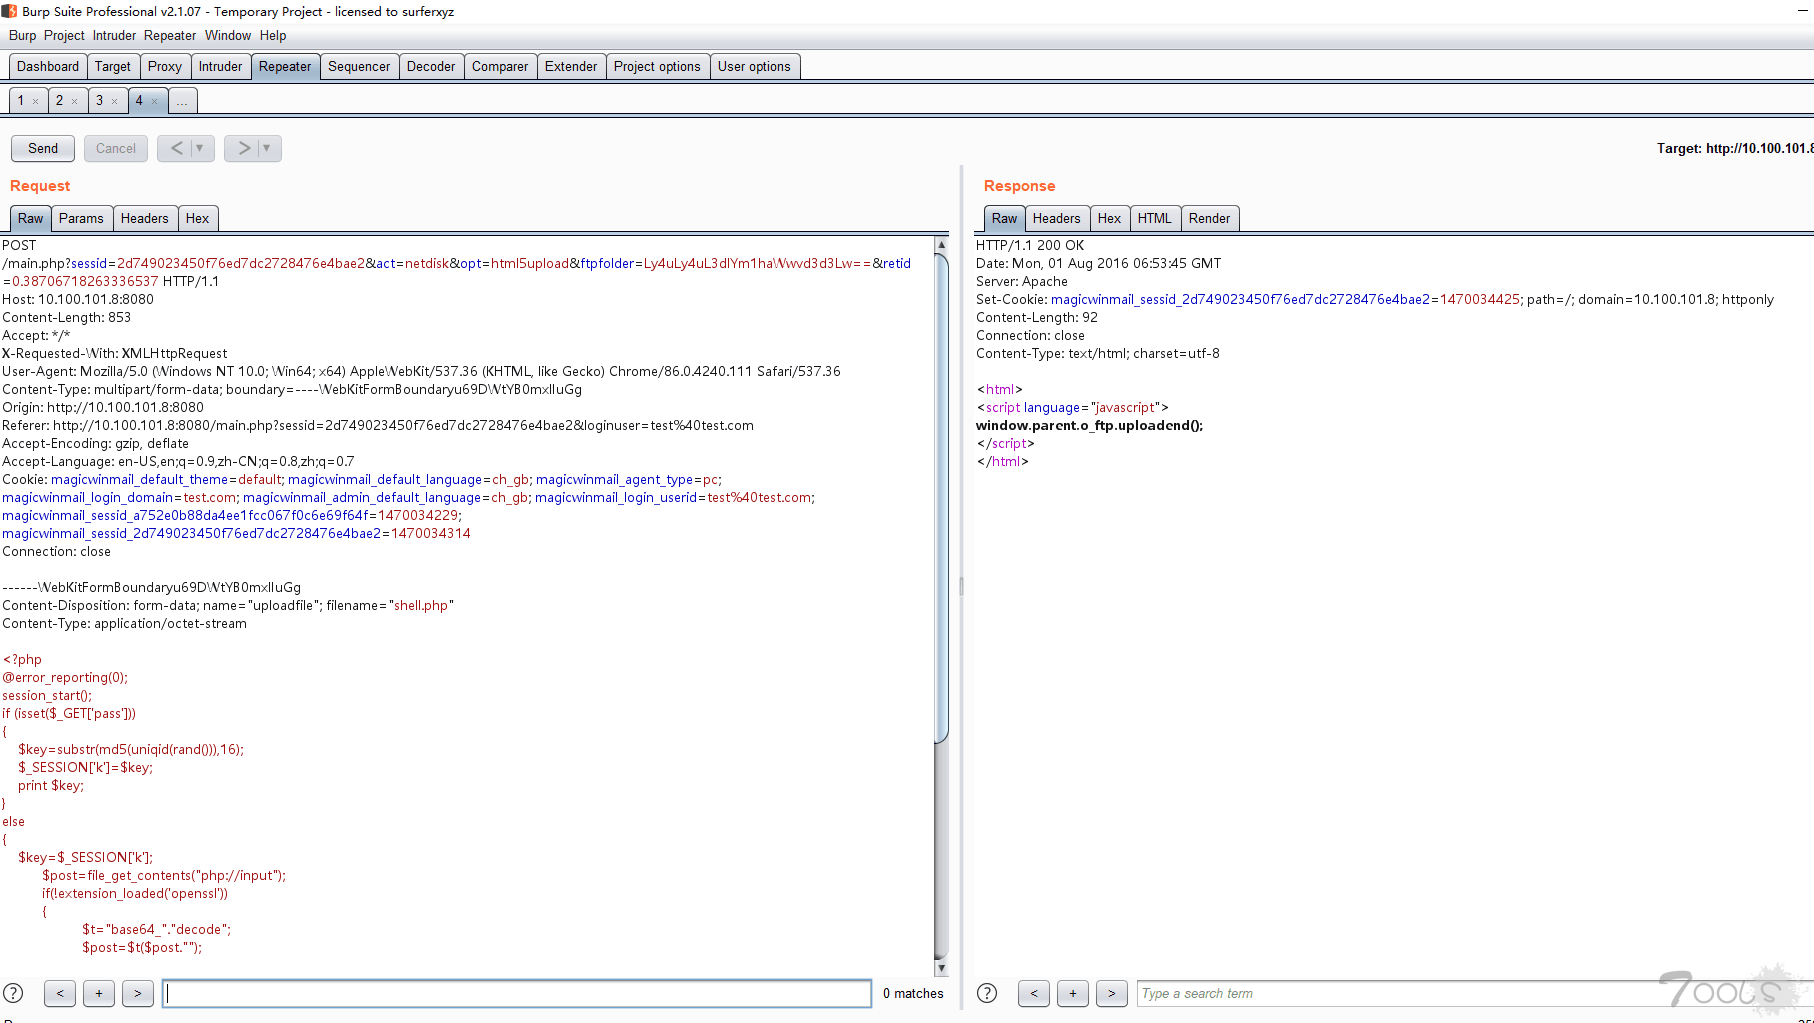The image size is (1814, 1023).
Task: Expand the forward history dropdown arrow
Action: (x=268, y=148)
